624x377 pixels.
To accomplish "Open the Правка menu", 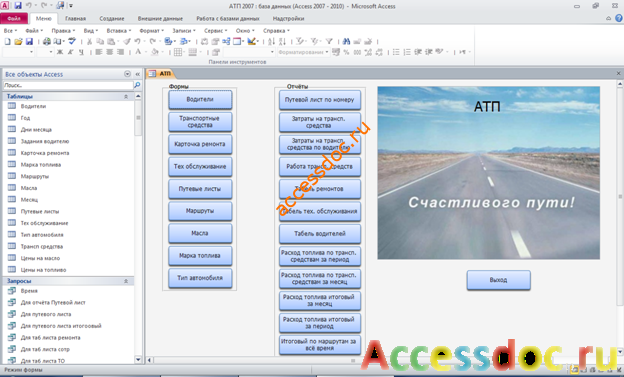I will [63, 31].
